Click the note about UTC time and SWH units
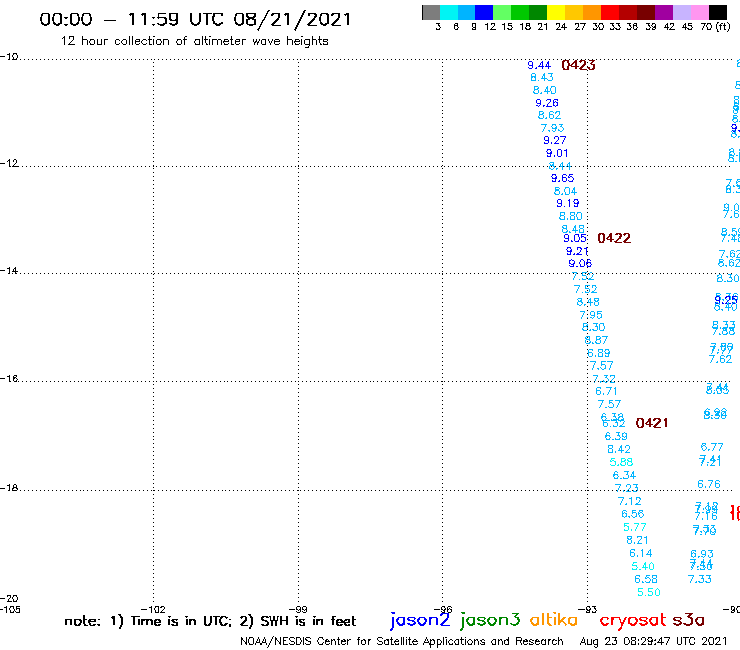 210,621
